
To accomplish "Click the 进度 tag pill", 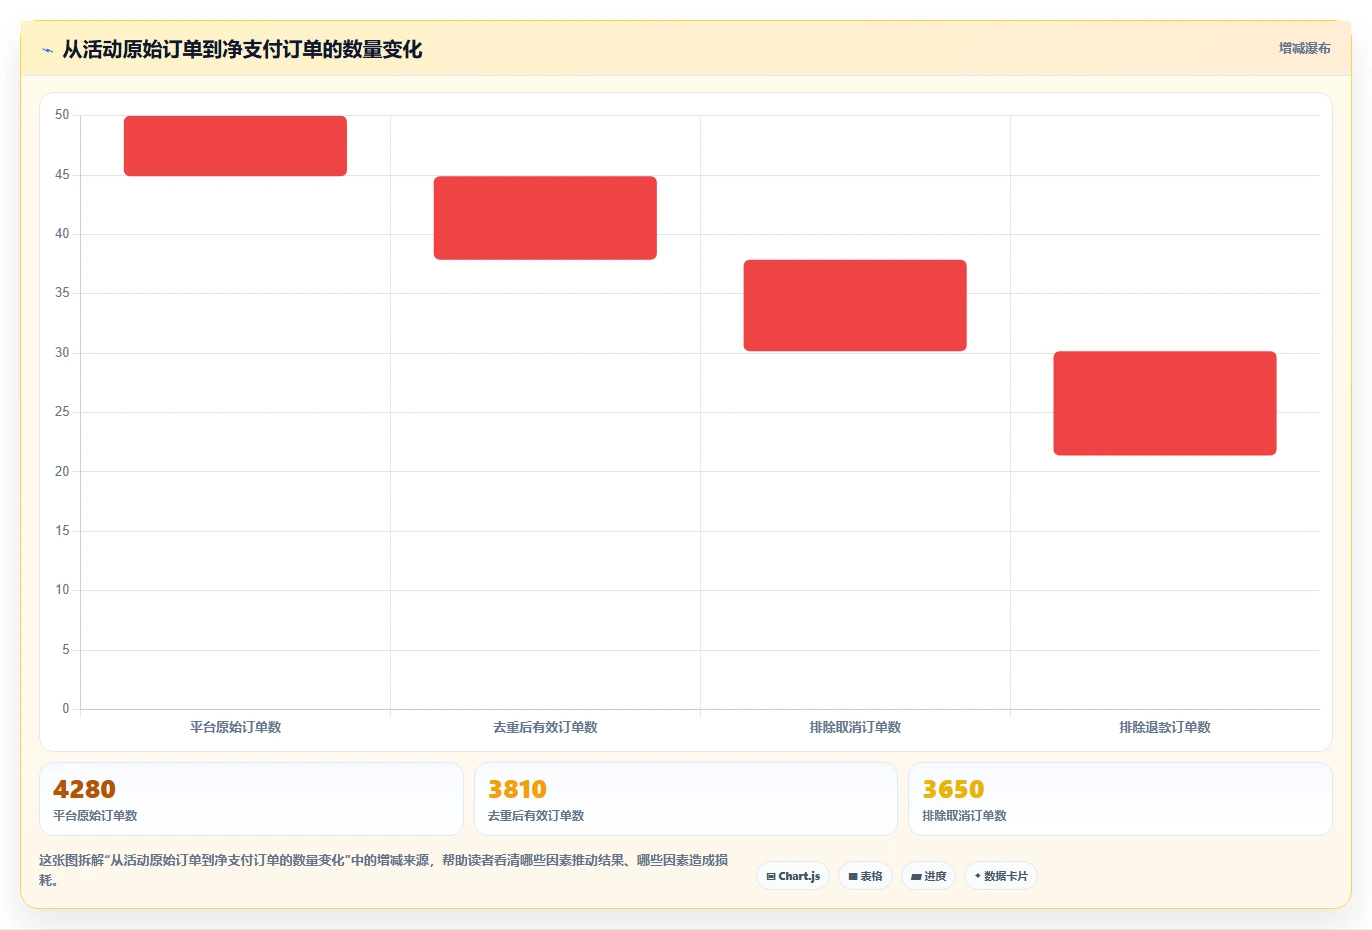I will point(928,876).
